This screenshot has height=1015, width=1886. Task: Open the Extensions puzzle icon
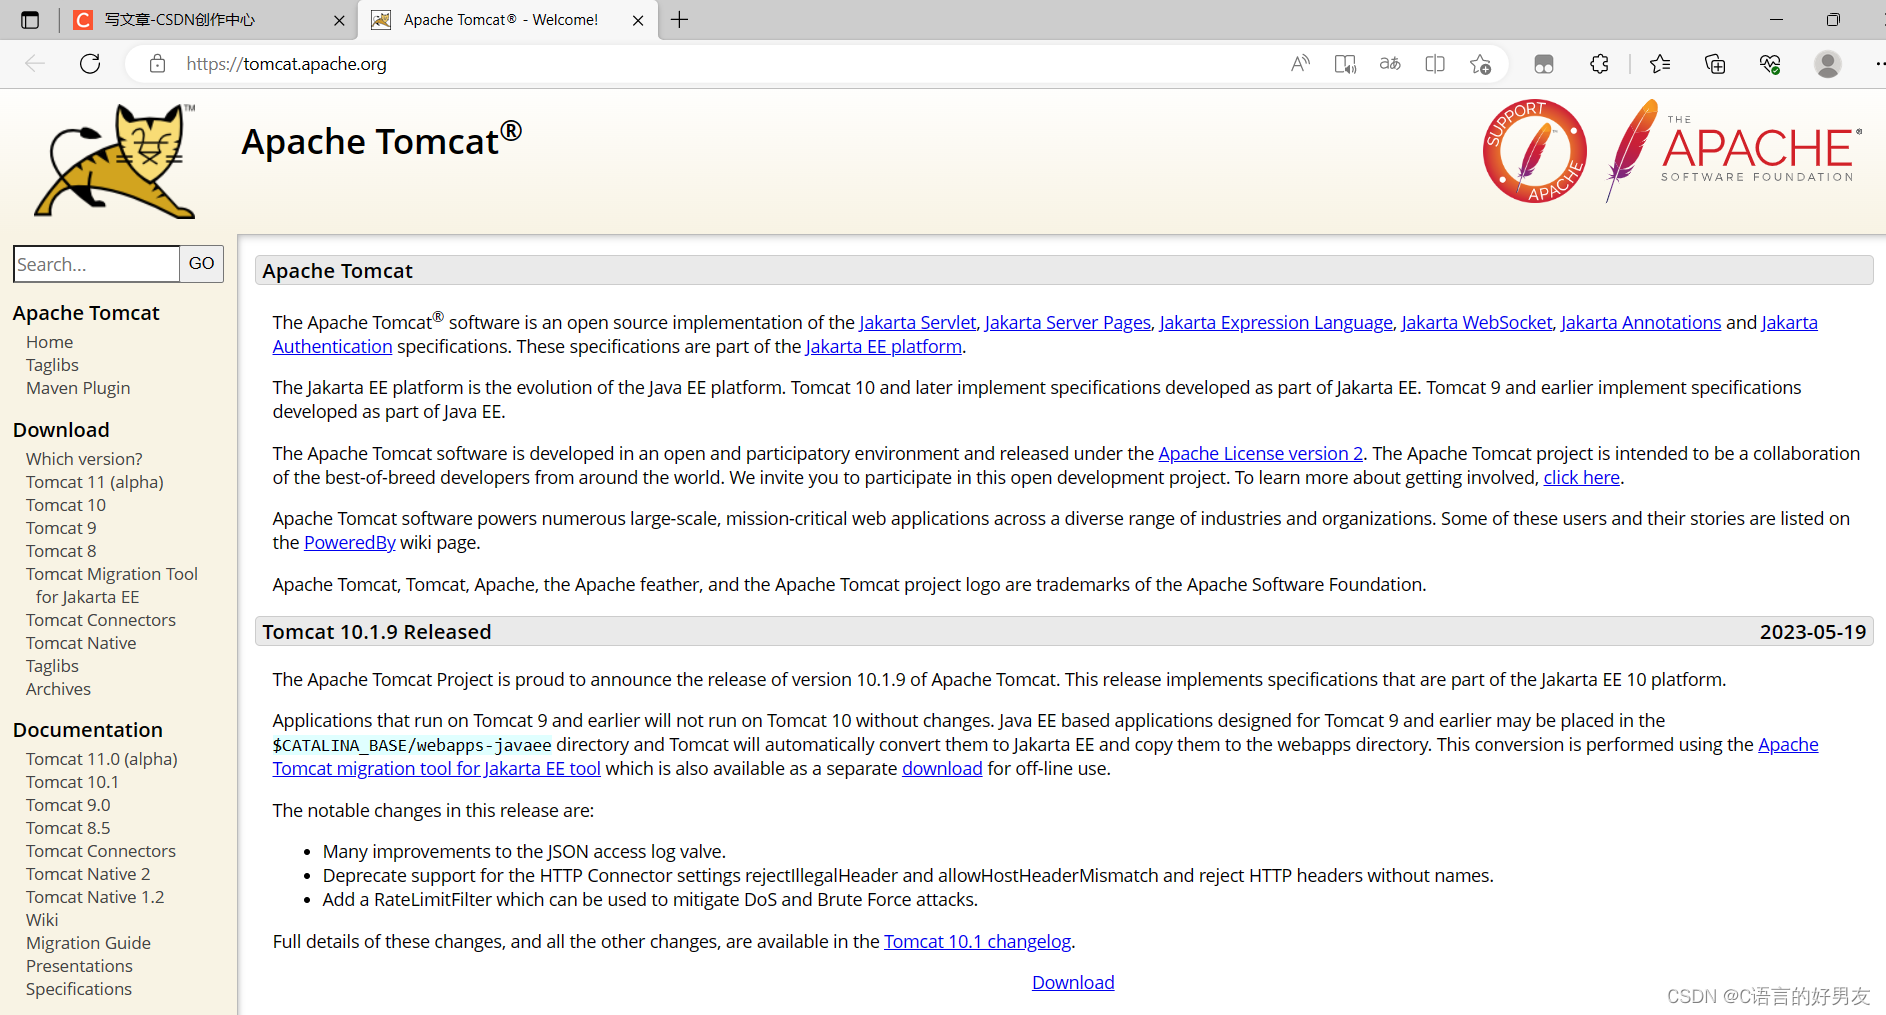tap(1599, 63)
